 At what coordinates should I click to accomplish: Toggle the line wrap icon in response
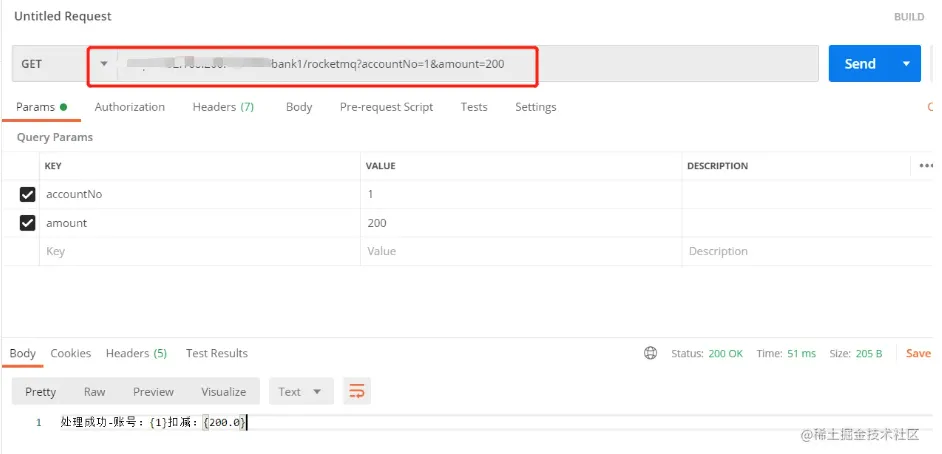pos(356,392)
